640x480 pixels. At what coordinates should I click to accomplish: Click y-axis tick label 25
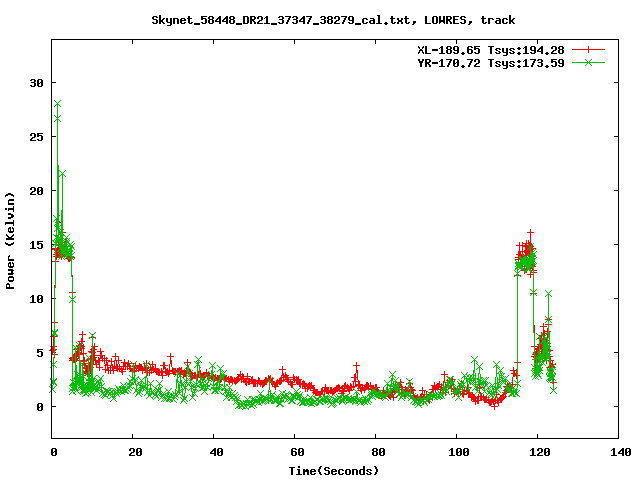36,137
